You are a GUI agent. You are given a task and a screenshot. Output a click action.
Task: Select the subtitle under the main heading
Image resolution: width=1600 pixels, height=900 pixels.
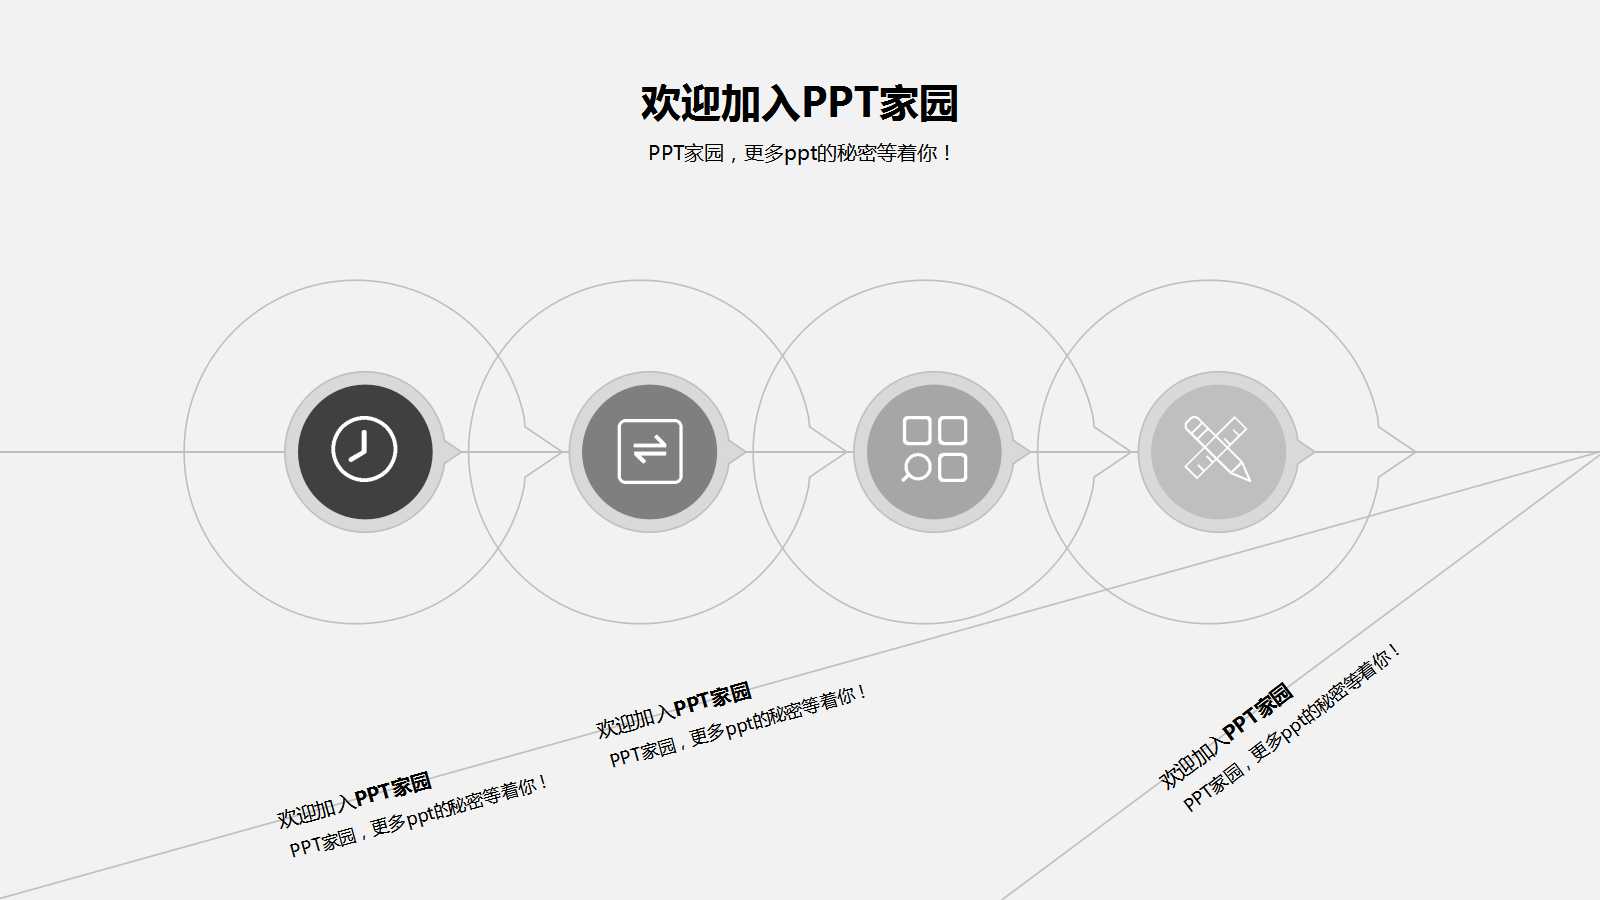[800, 155]
